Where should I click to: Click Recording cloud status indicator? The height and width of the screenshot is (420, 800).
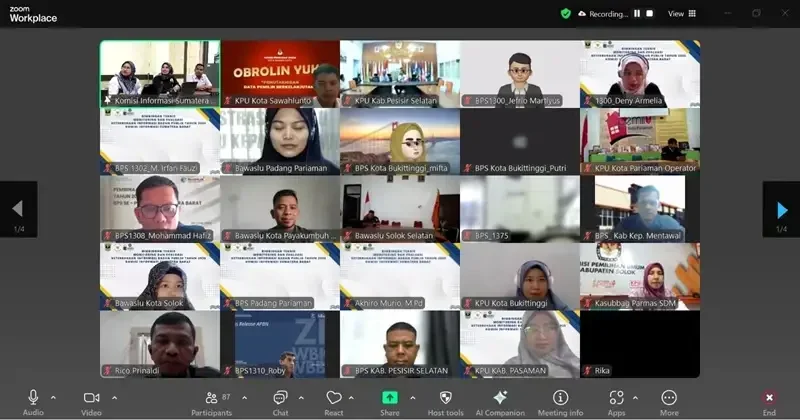tap(603, 14)
